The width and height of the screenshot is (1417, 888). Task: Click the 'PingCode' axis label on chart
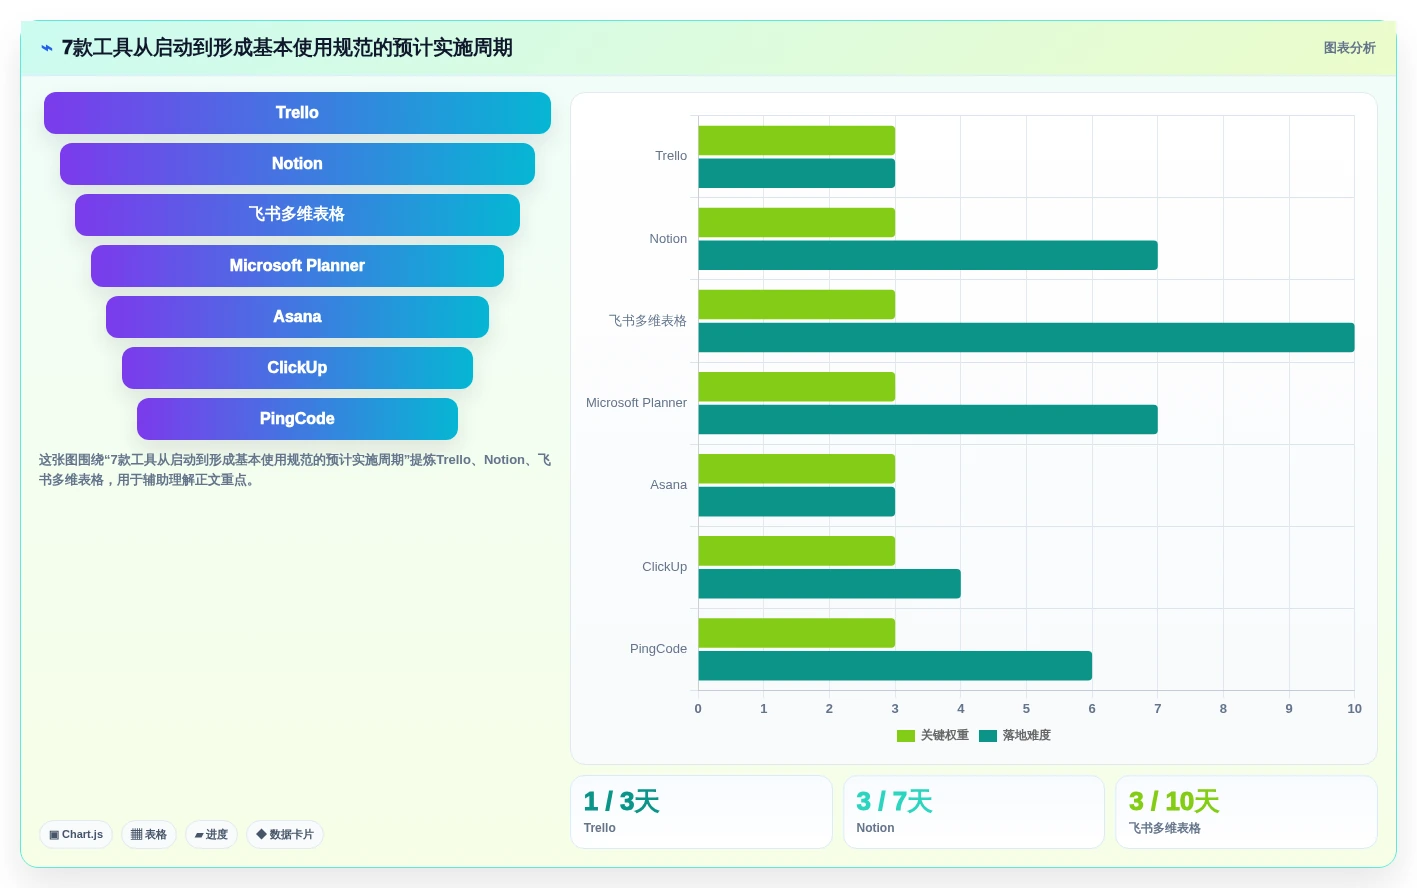pos(658,649)
